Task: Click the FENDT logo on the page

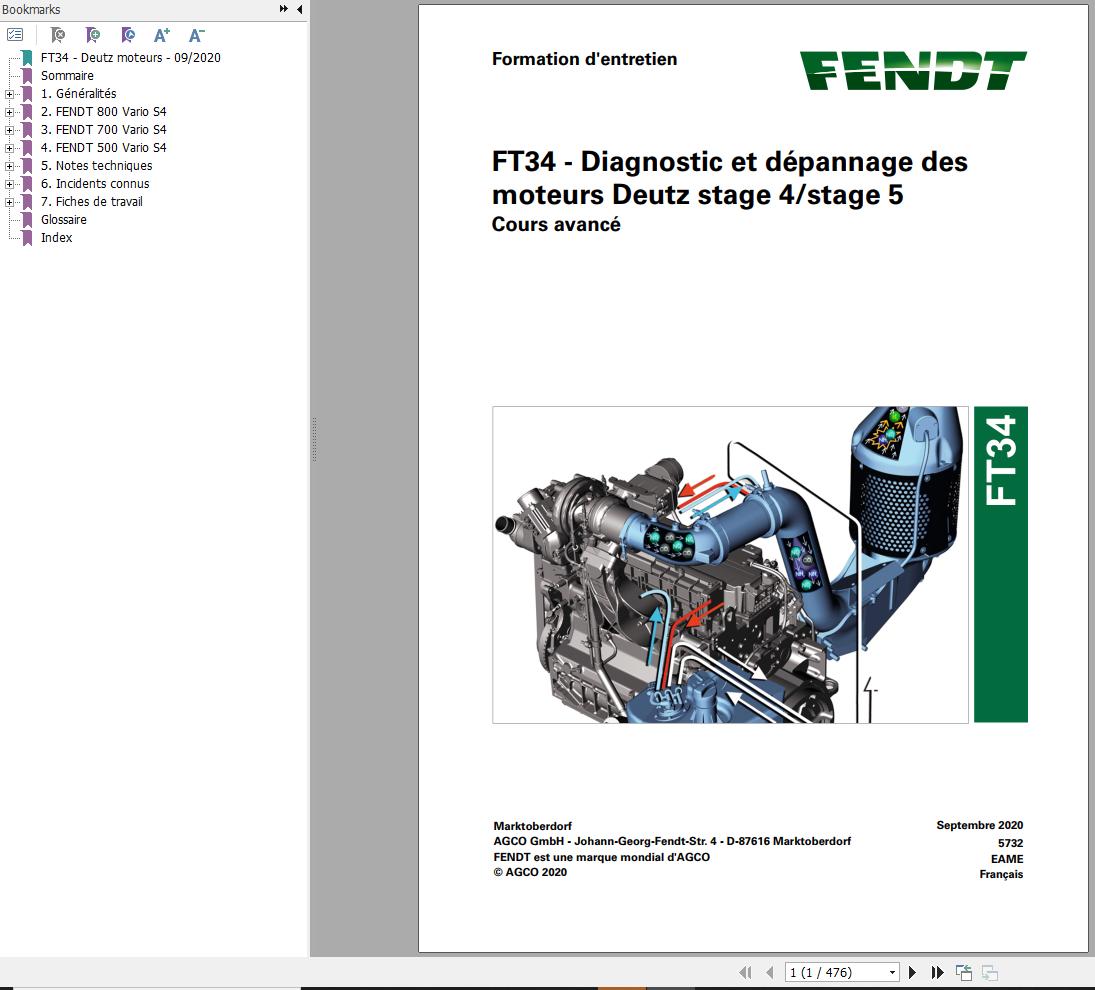Action: (913, 71)
